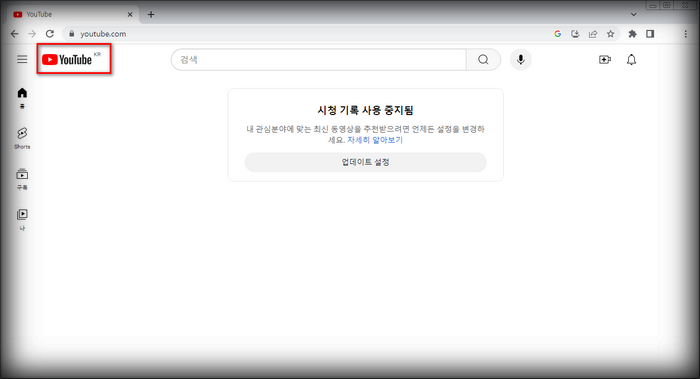
Task: Reload the current page
Action: (x=50, y=34)
